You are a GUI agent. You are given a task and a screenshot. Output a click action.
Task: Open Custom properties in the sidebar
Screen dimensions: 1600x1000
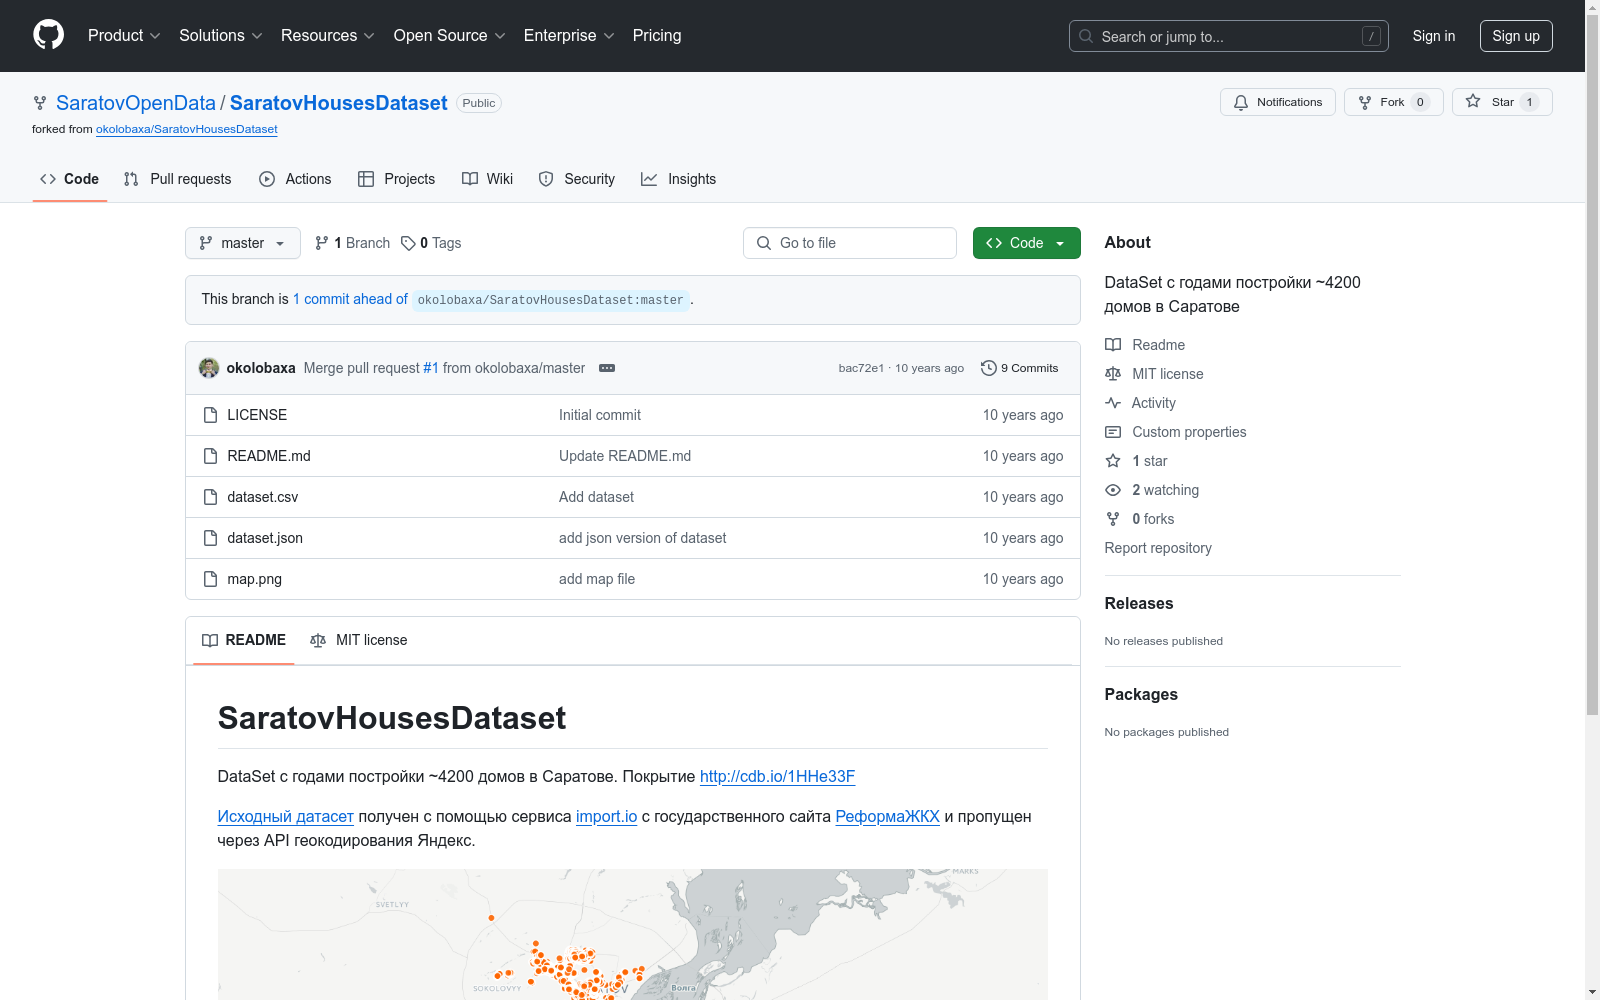pos(1176,432)
